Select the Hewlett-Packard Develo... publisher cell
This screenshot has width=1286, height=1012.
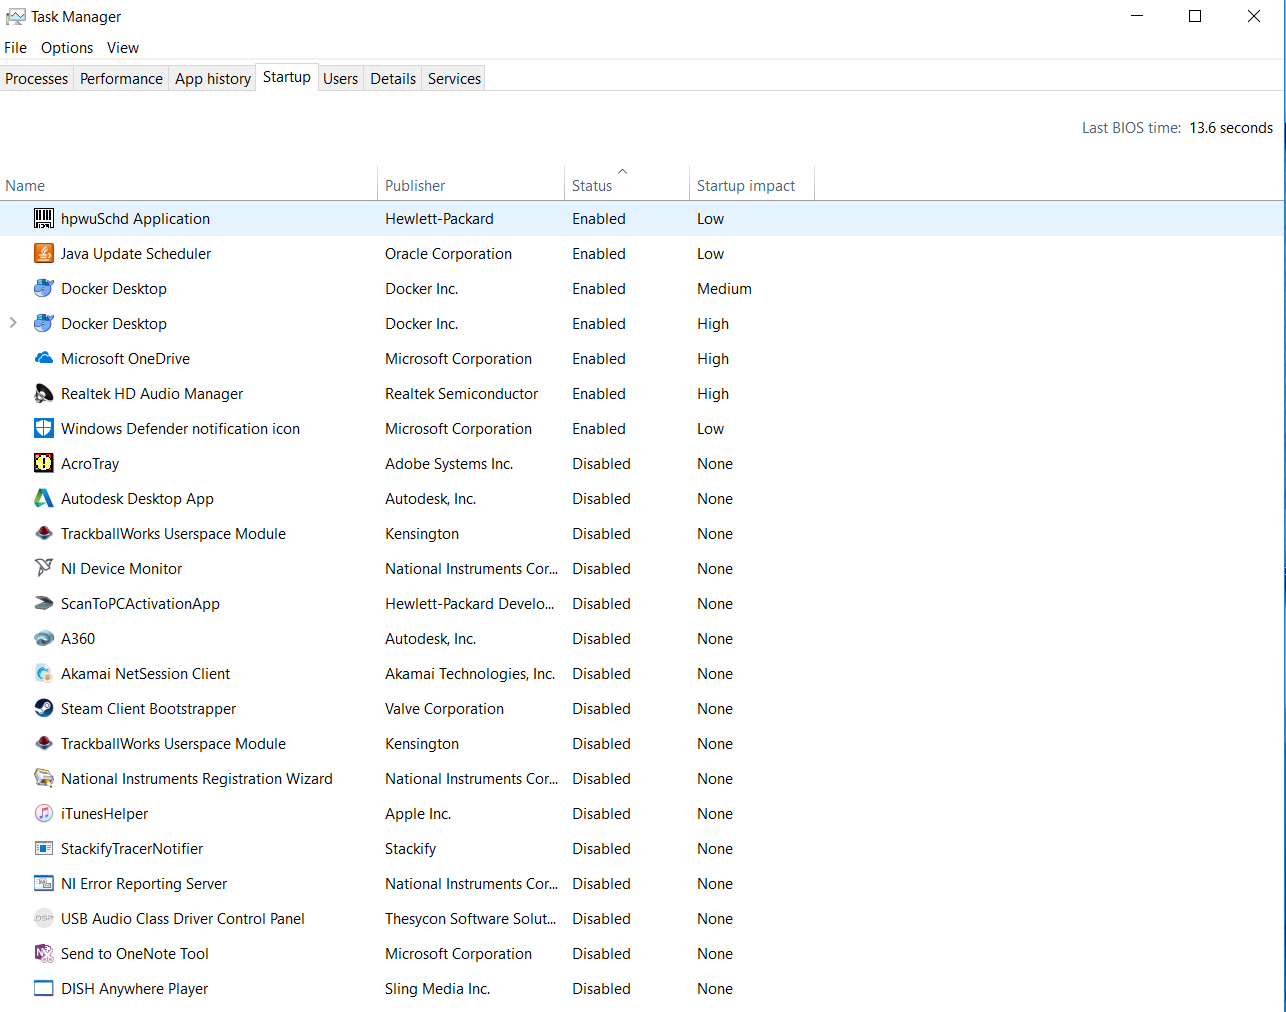[469, 604]
